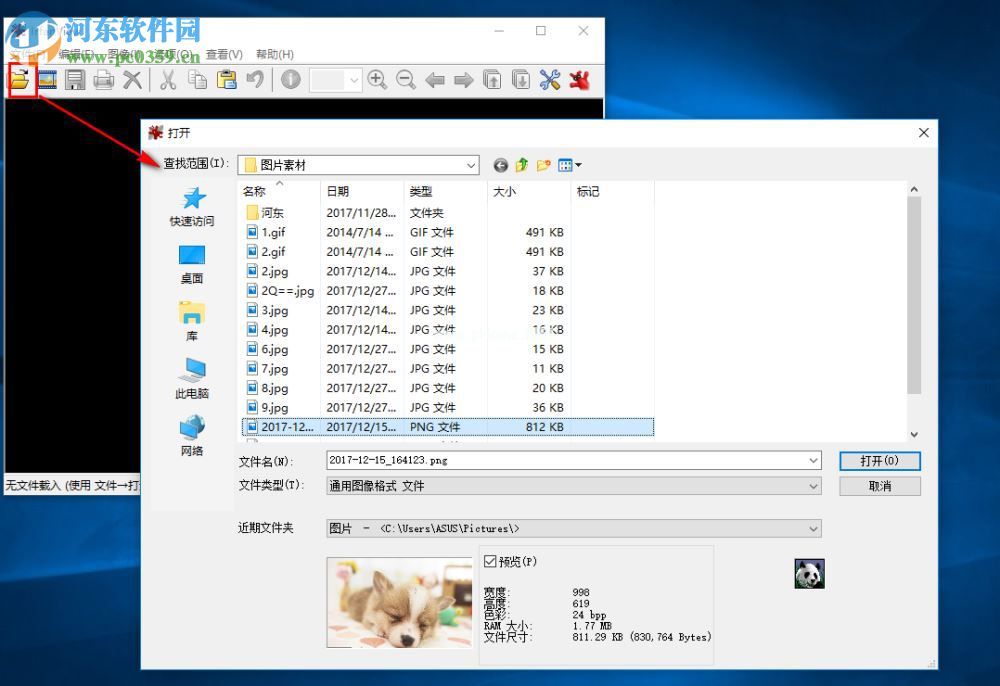Click the Zoom in magnifier icon

377,80
